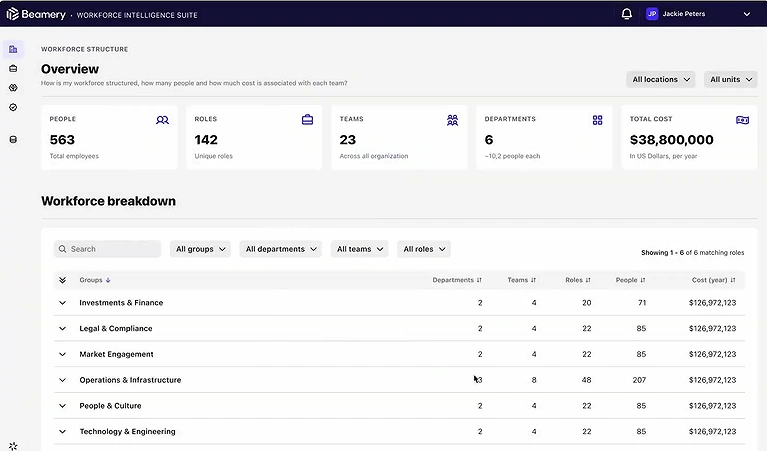767x451 pixels.
Task: Expand all rows with double chevron
Action: pos(62,280)
